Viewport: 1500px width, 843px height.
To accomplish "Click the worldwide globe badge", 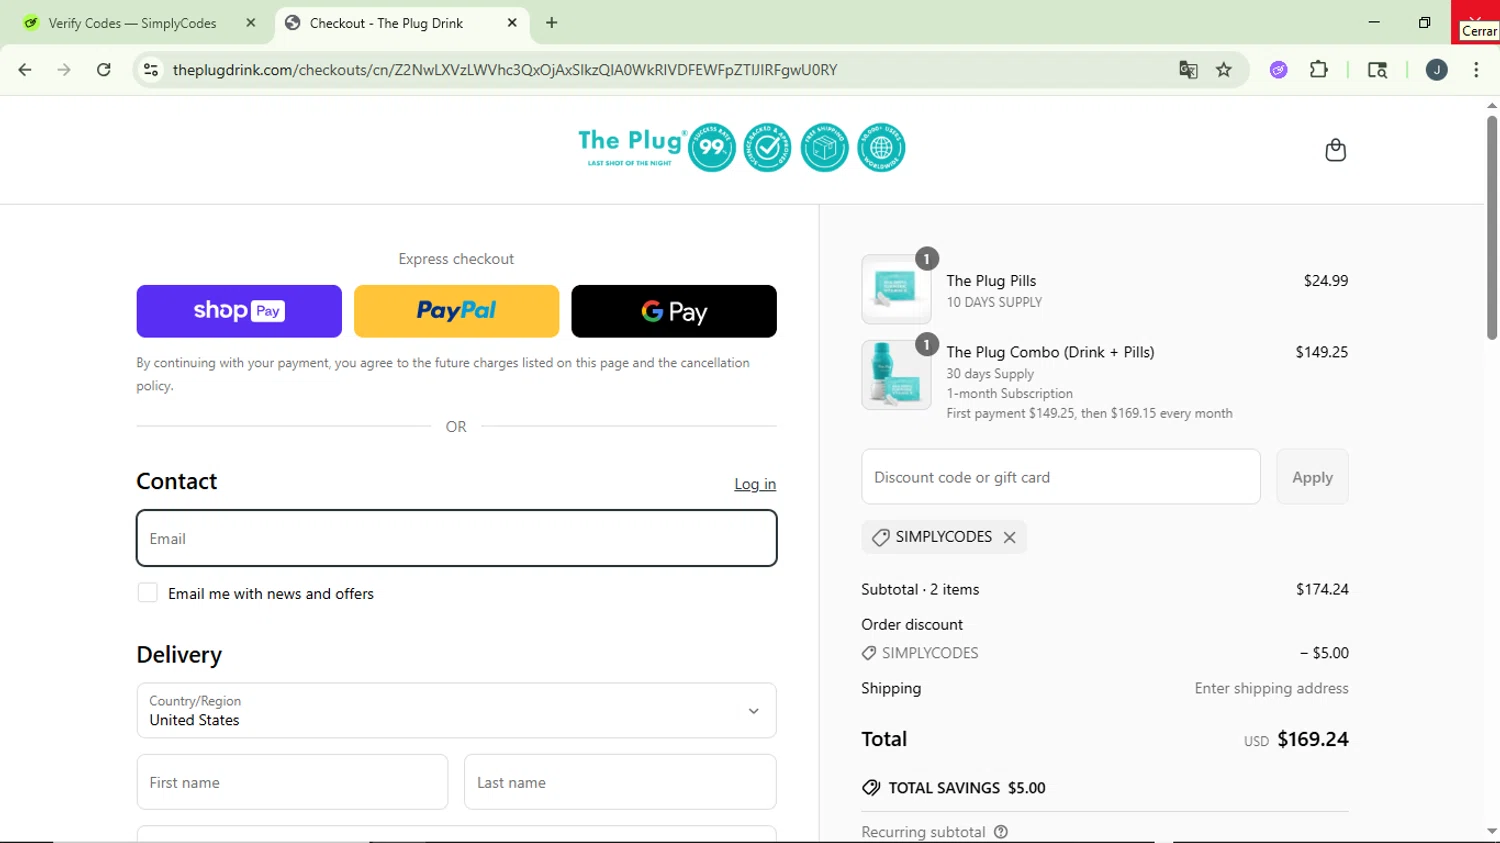I will [x=881, y=148].
